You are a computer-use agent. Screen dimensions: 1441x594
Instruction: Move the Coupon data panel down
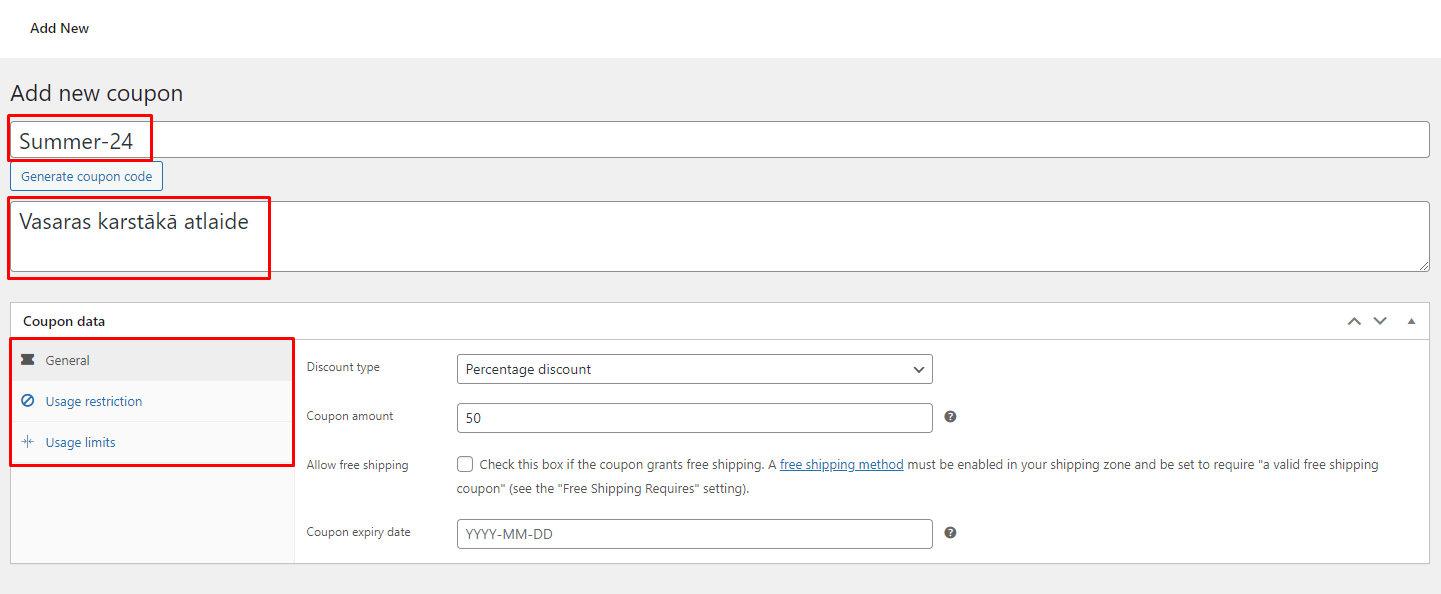[1380, 321]
